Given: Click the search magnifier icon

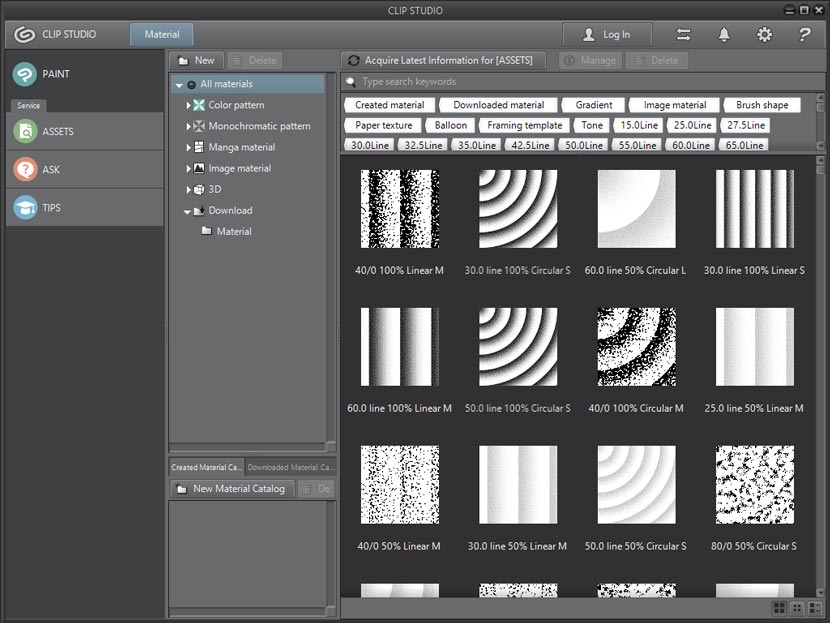Looking at the screenshot, I should pos(350,82).
